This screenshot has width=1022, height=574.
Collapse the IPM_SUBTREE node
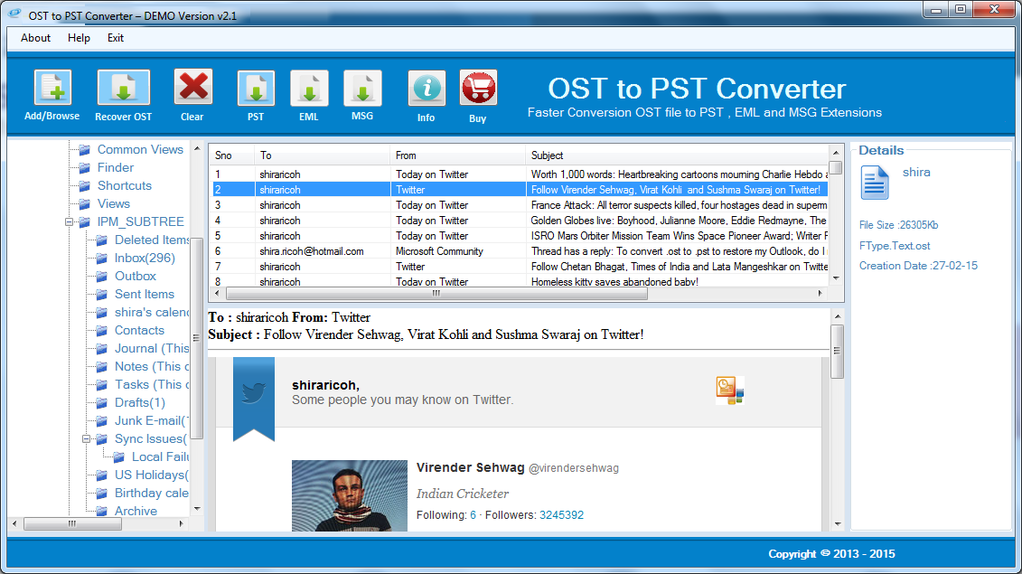tap(68, 222)
